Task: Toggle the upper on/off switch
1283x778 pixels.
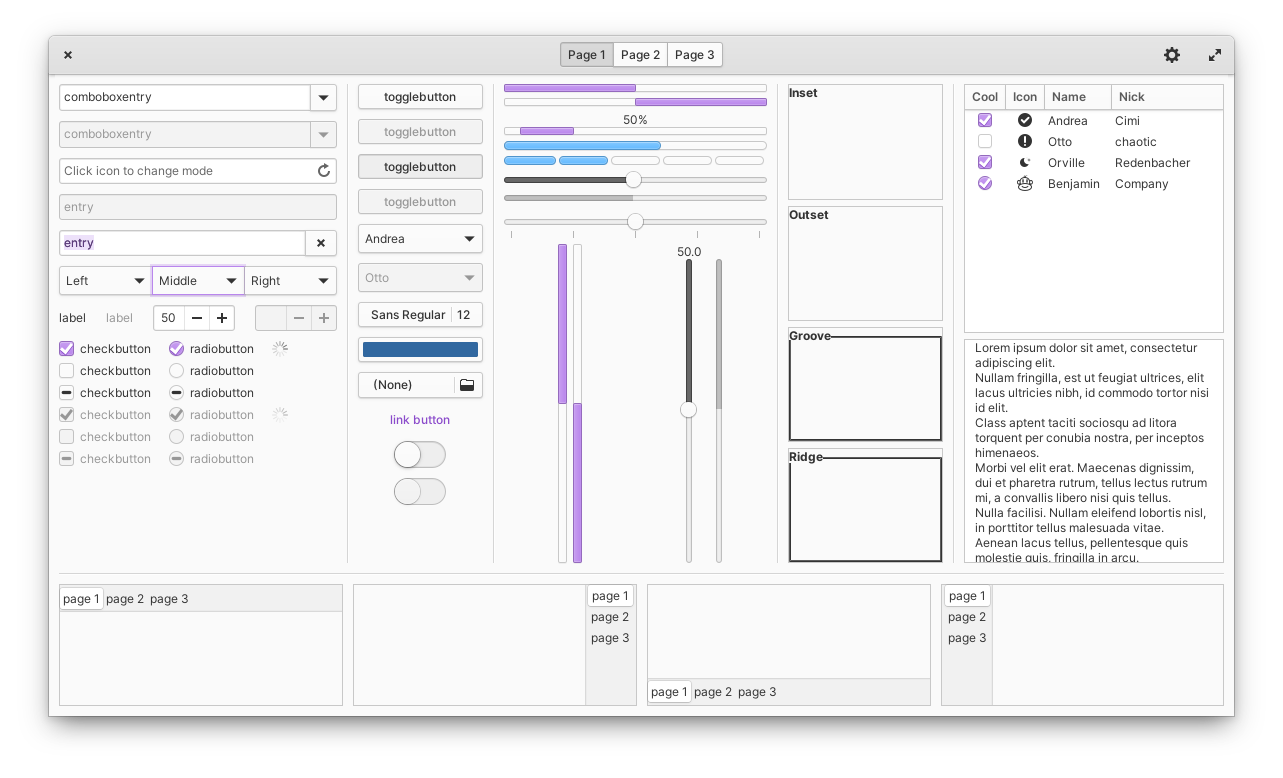Action: click(420, 455)
